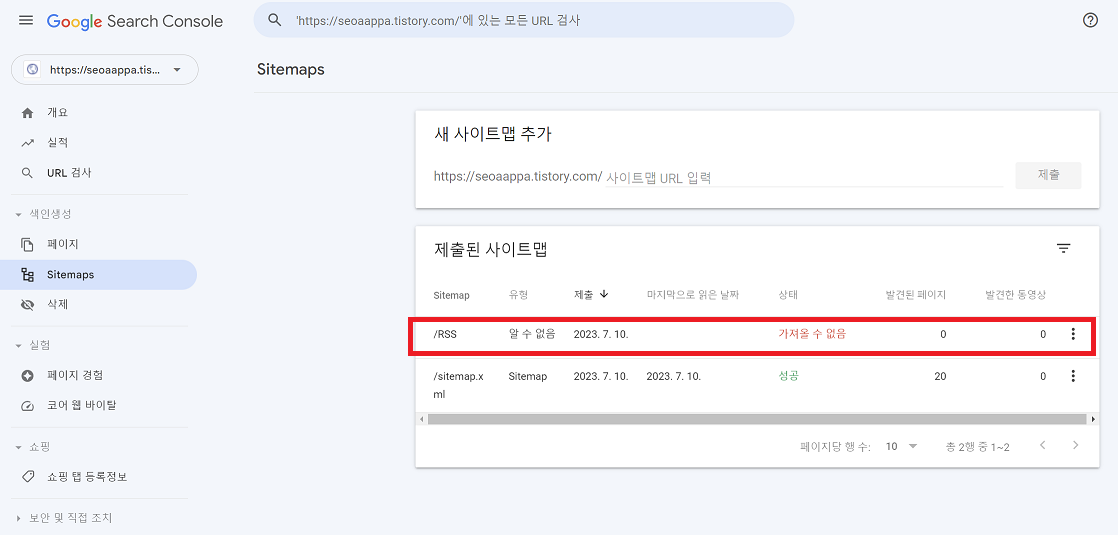Click the crossed-eye icon next to 삭제
The image size is (1118, 535).
[28, 305]
